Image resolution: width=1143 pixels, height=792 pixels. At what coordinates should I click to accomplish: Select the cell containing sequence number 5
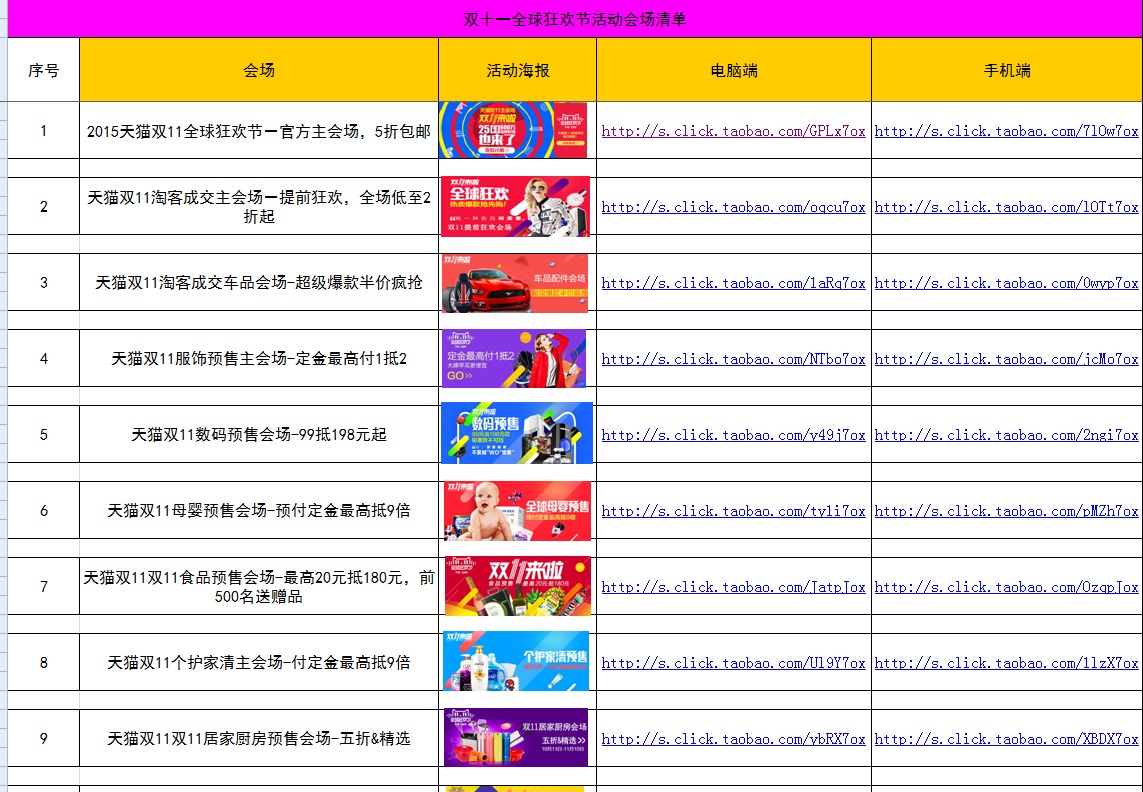[x=42, y=435]
